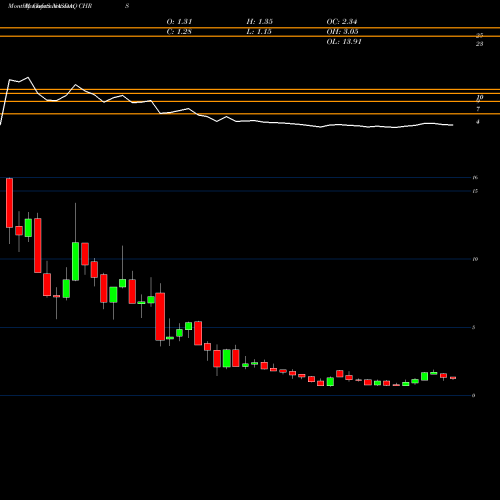Click the open value "O: 1.31"
Screen dimensions: 500x500
tap(179, 22)
